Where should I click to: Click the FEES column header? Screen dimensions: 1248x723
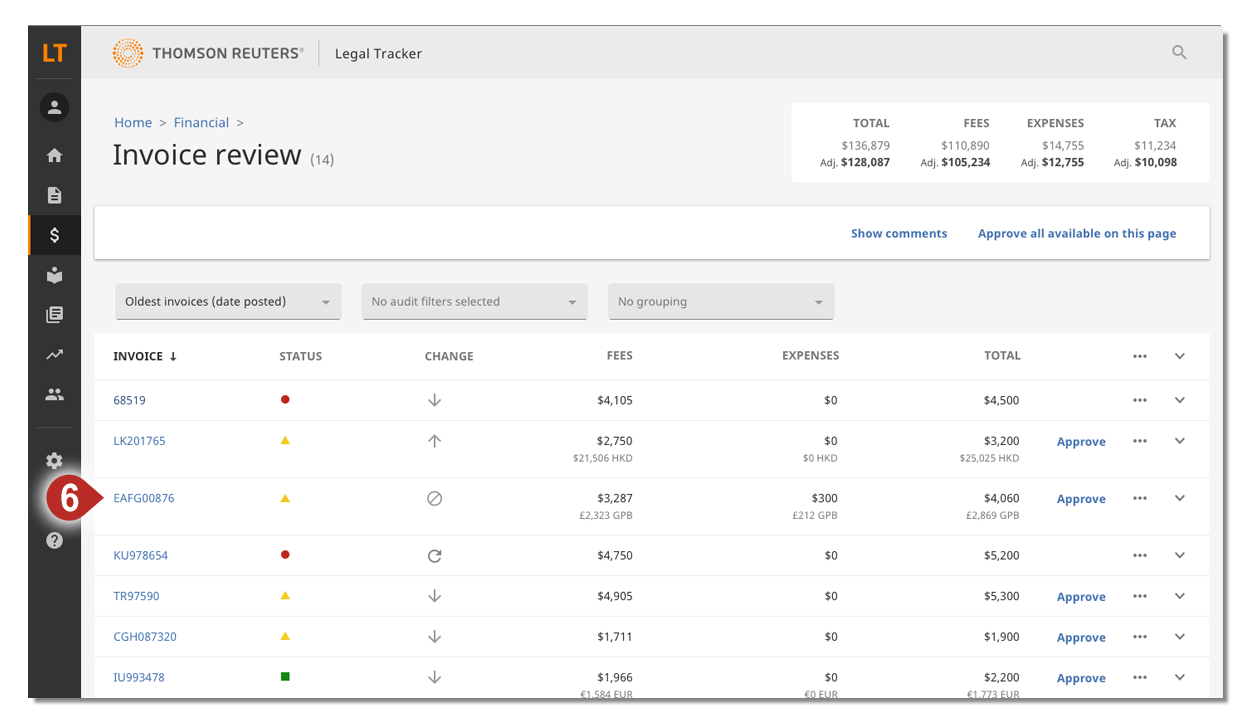(x=619, y=355)
